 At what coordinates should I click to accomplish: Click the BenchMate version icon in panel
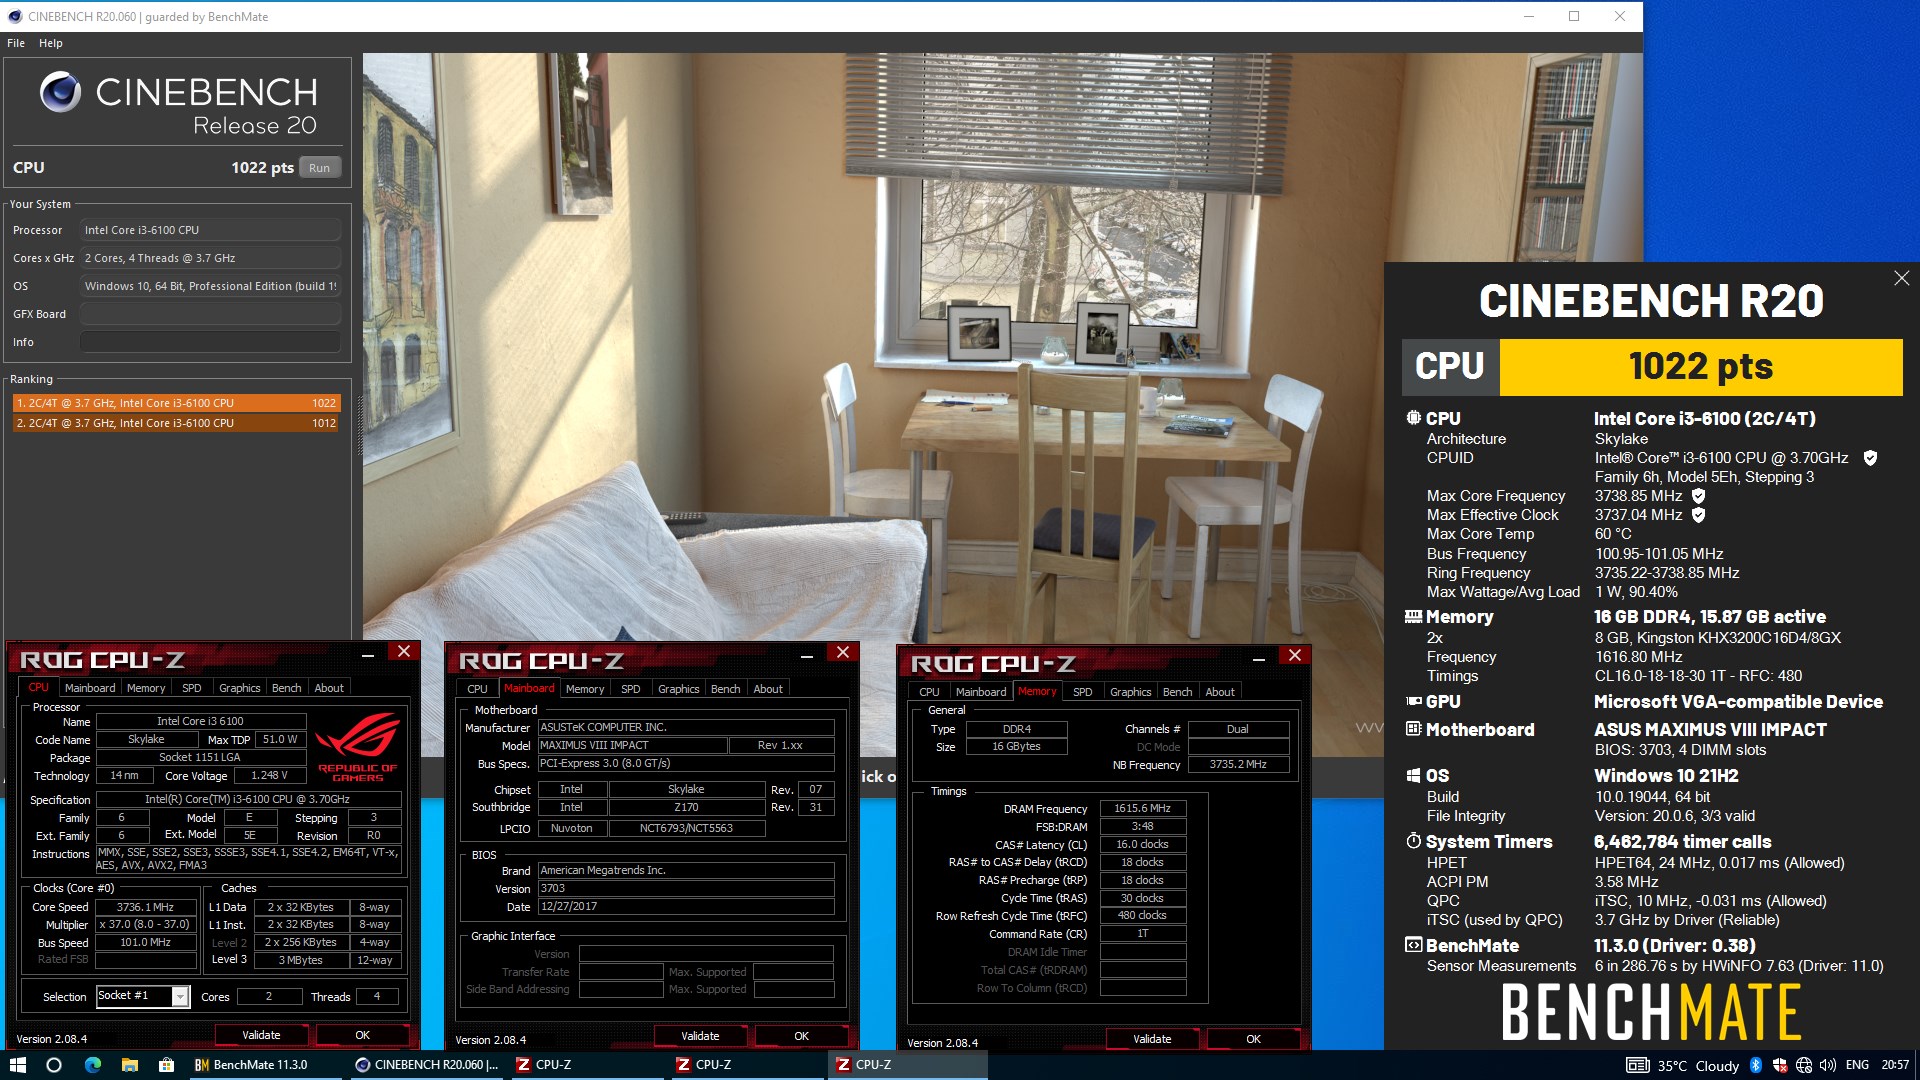tap(1413, 945)
